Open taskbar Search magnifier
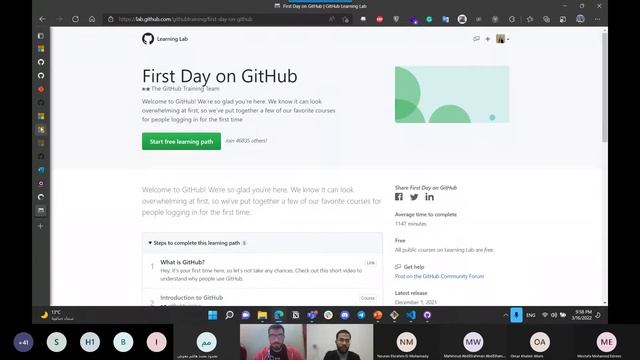This screenshot has width=640, height=360. tap(229, 315)
